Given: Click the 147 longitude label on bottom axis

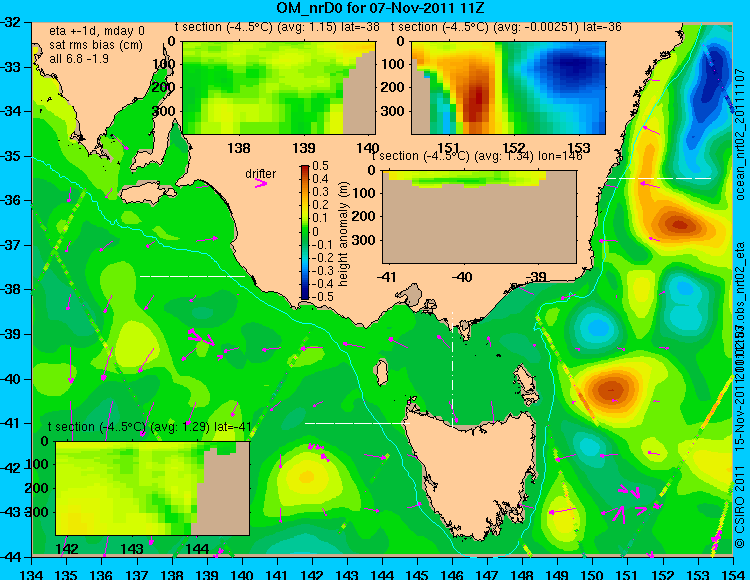Looking at the screenshot, I should (x=487, y=574).
